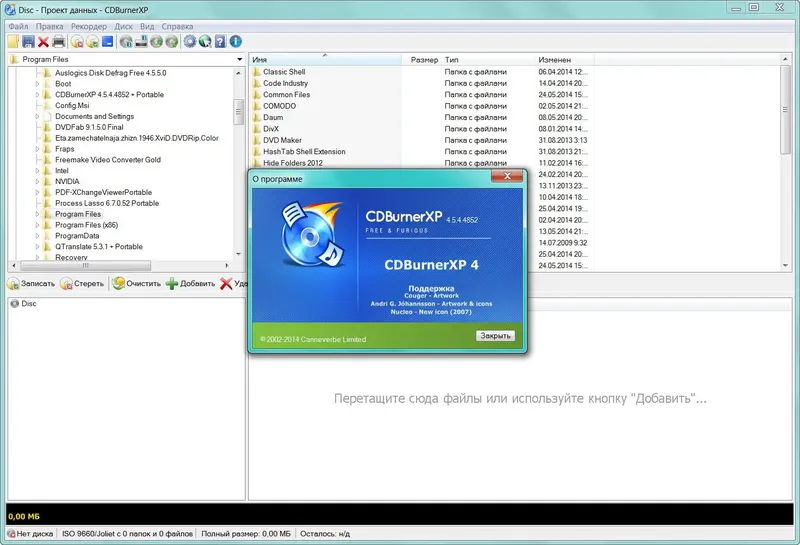
Task: Click the second green arrow disc tray icon
Action: (172, 42)
